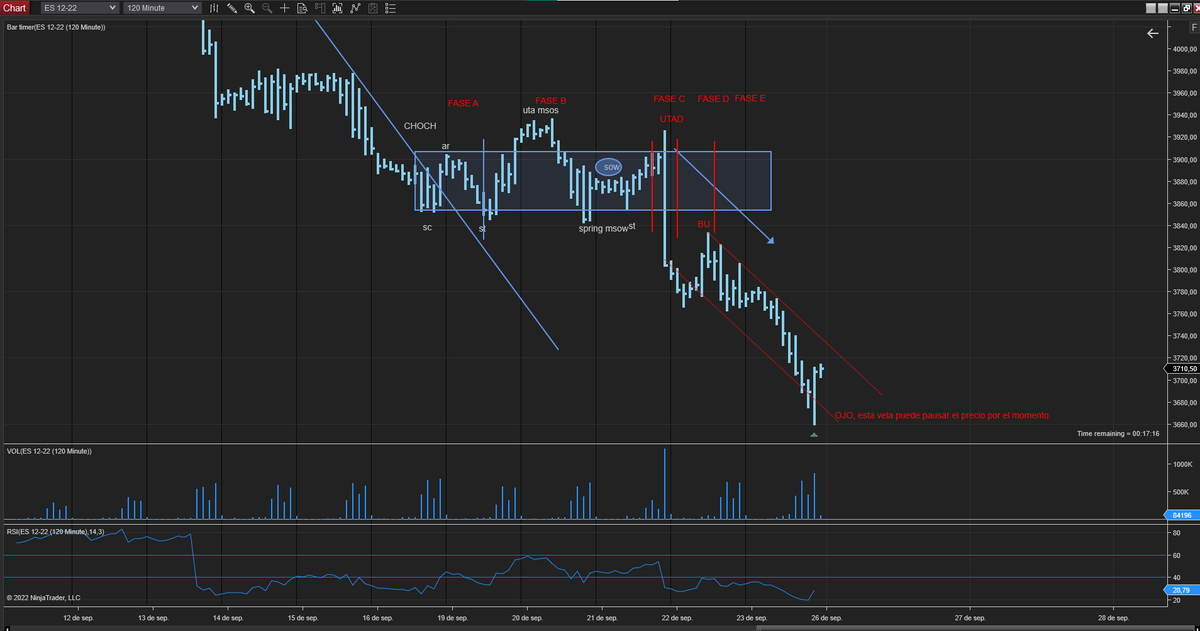
Task: Click the F fixed scale button on price axis
Action: click(1194, 27)
